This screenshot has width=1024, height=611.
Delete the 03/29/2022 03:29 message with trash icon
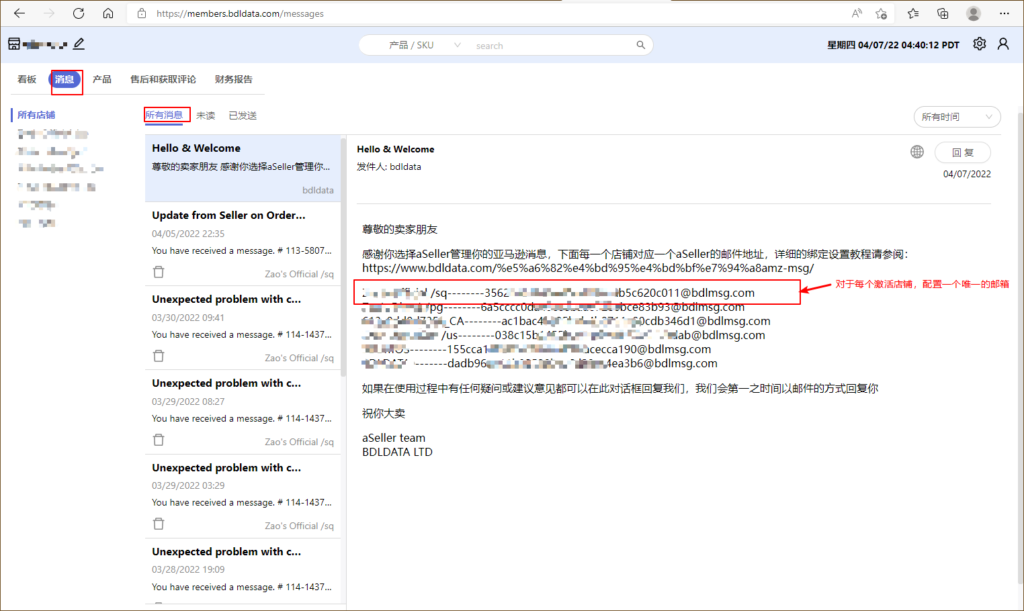click(x=159, y=524)
